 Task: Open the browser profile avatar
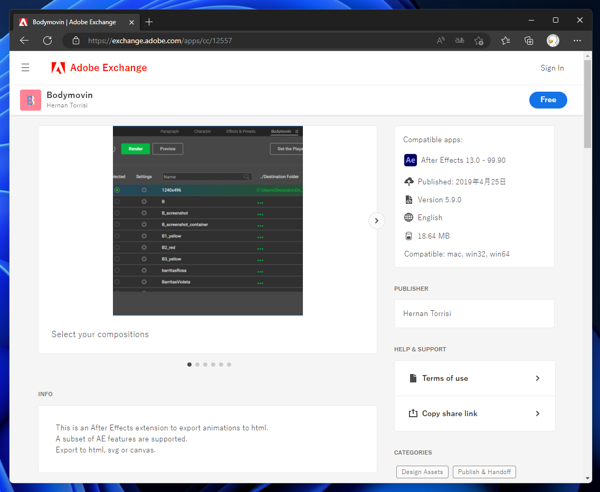pyautogui.click(x=553, y=41)
